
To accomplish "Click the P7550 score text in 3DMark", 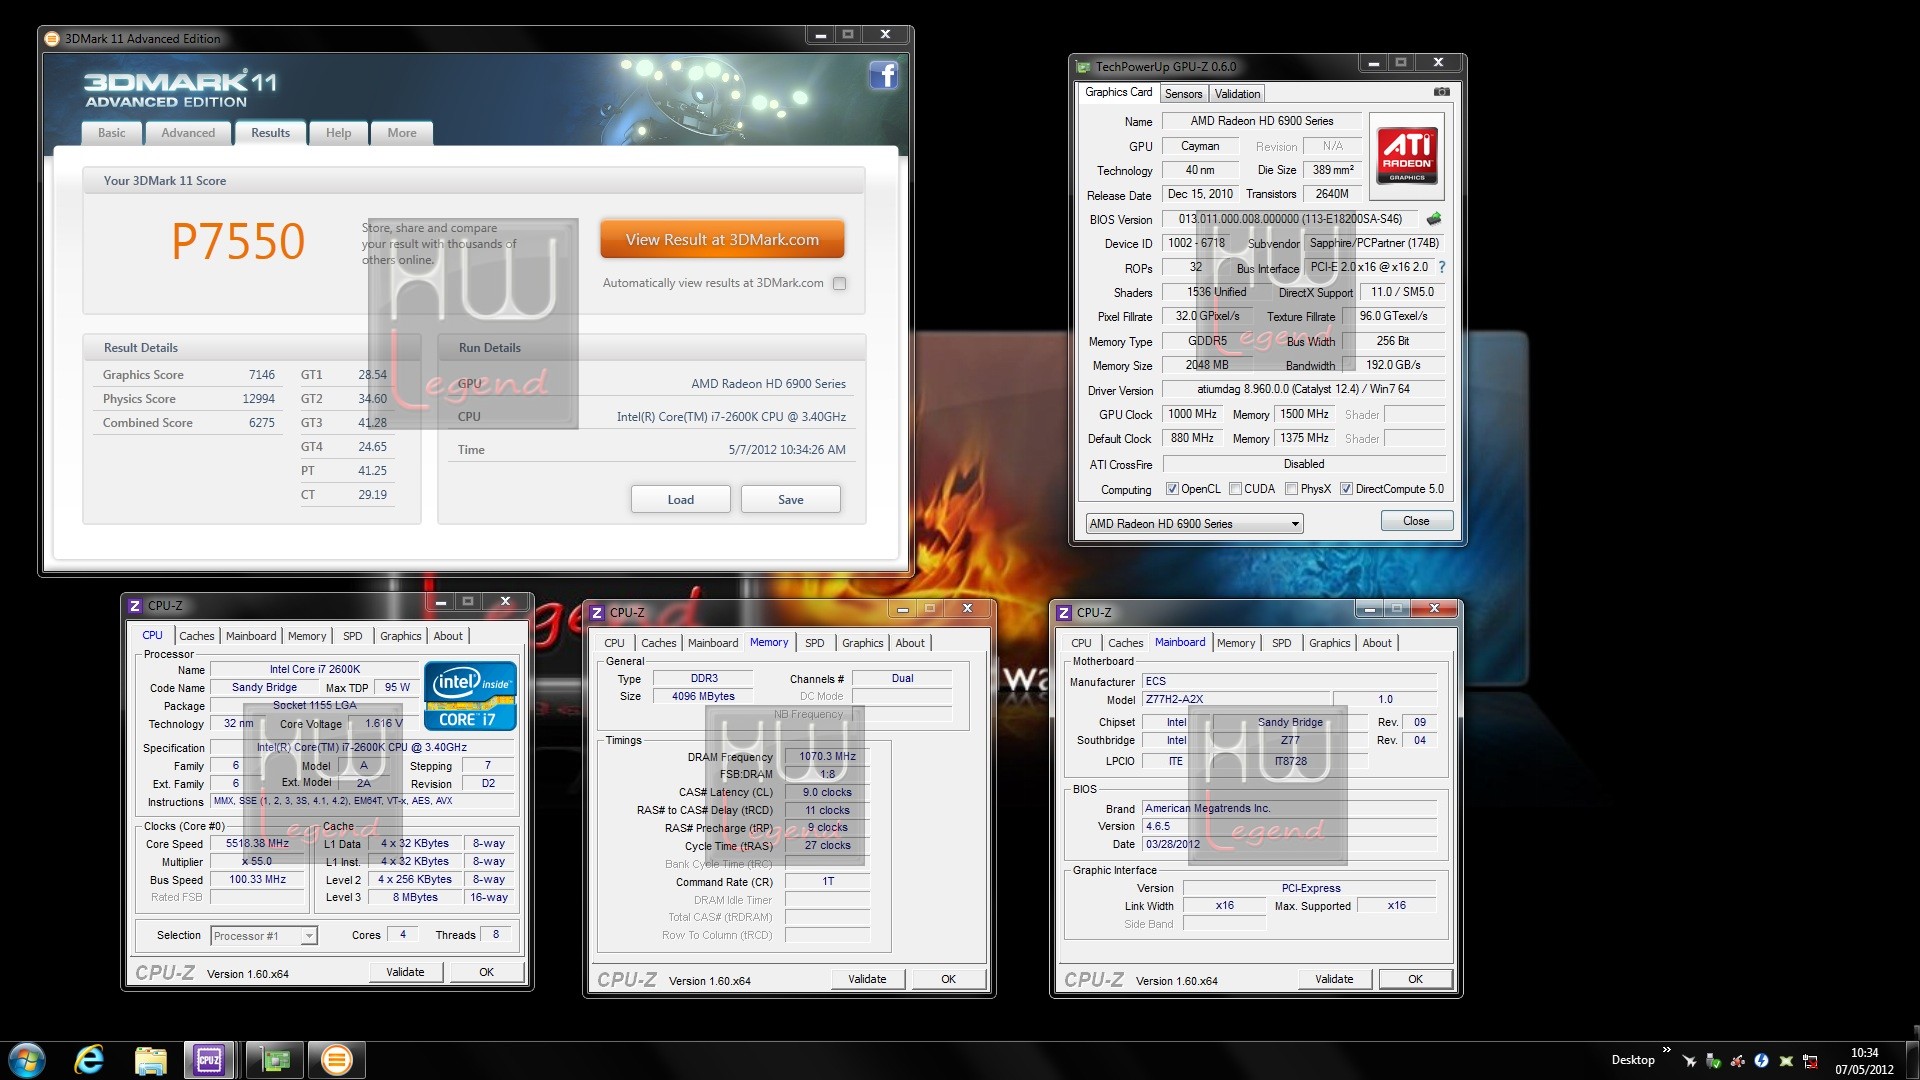I will [238, 242].
